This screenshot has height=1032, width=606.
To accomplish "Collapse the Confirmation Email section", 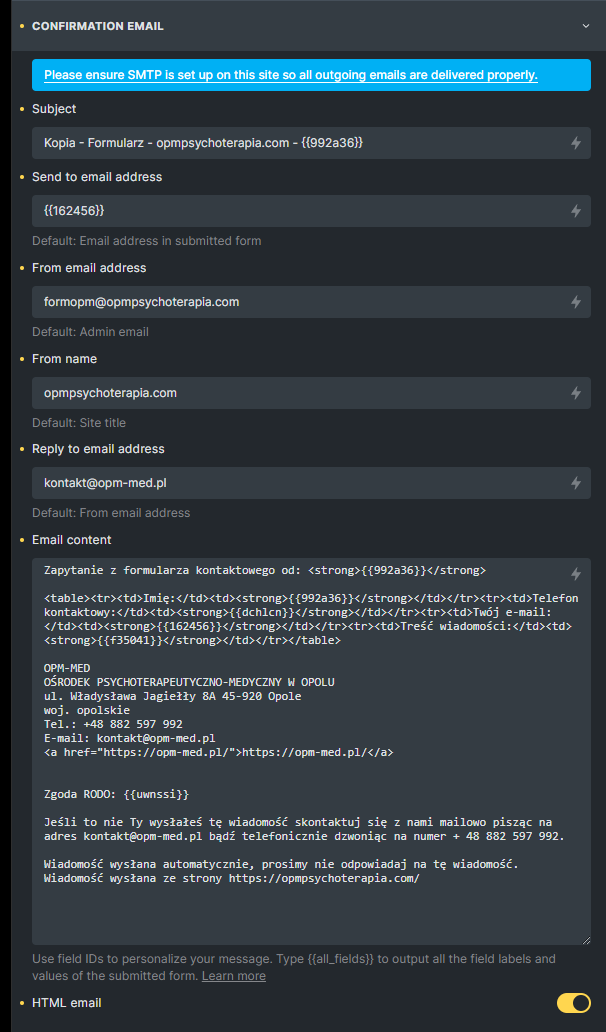I will 586,26.
